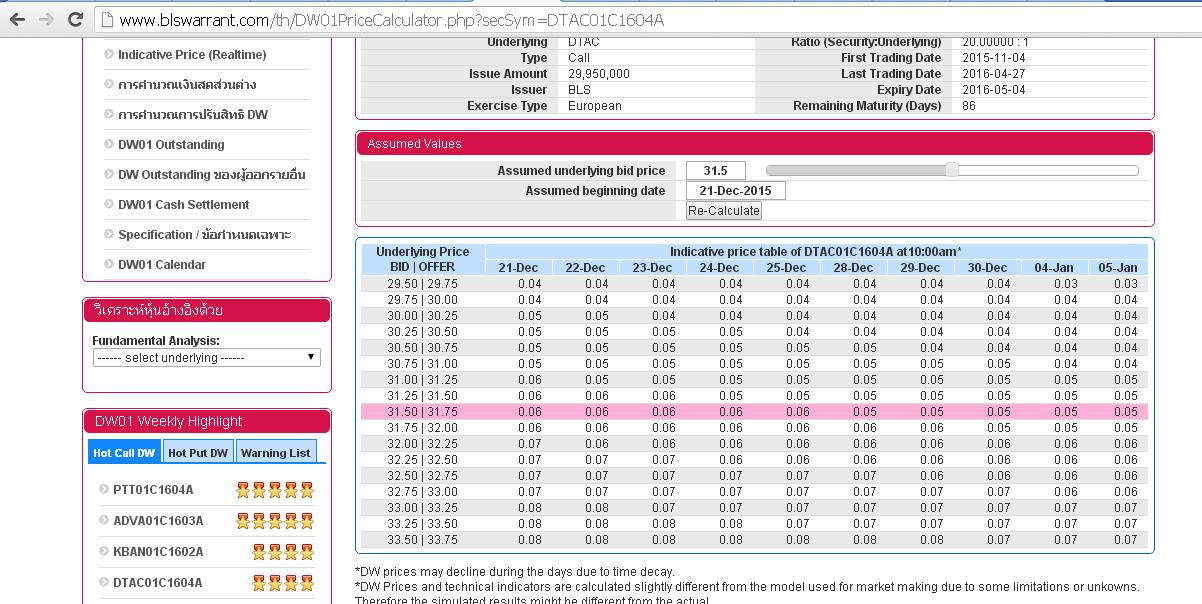1202x604 pixels.
Task: Click the Issue Amount value 29,950,000
Action: coord(599,74)
